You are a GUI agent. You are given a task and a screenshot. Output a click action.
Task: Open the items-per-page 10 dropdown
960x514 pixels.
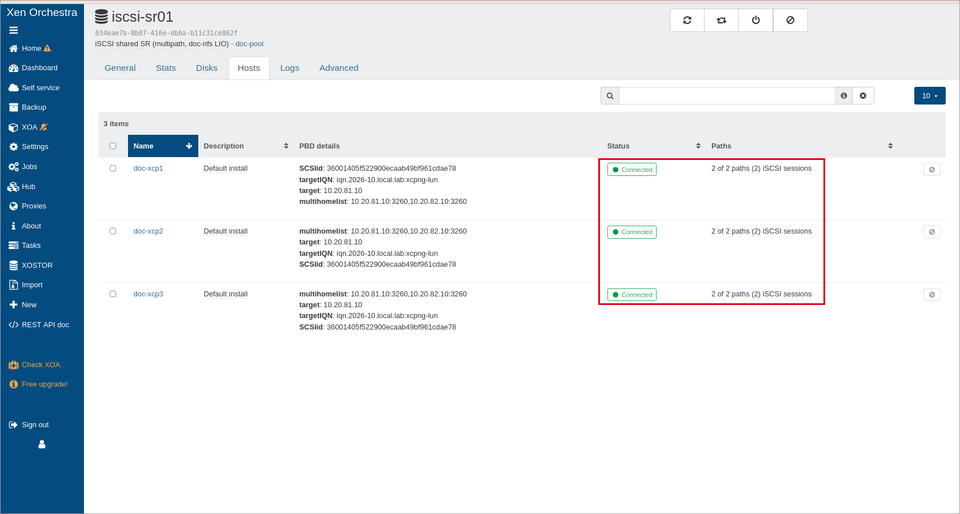click(x=929, y=96)
